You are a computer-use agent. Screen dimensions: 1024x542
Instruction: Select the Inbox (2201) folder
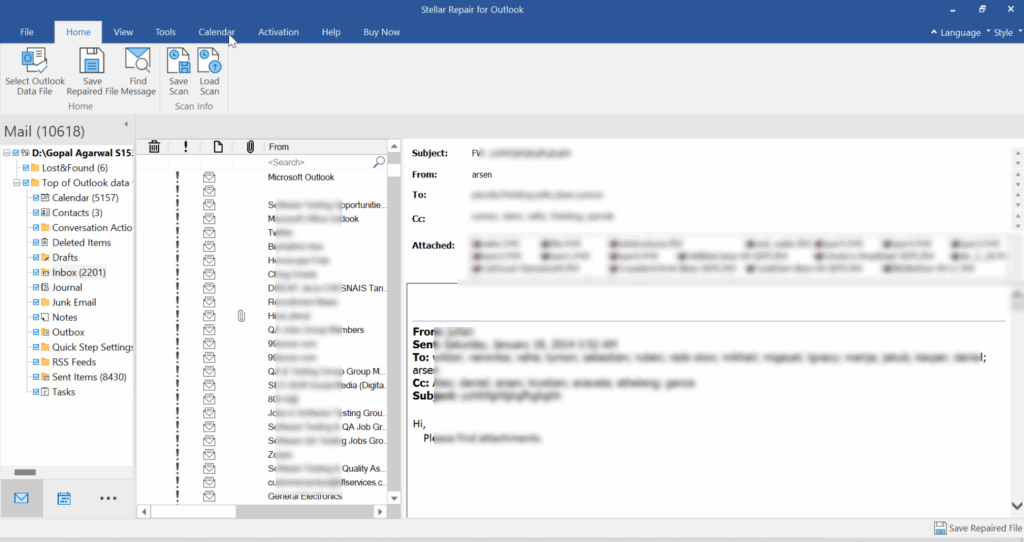coord(78,272)
